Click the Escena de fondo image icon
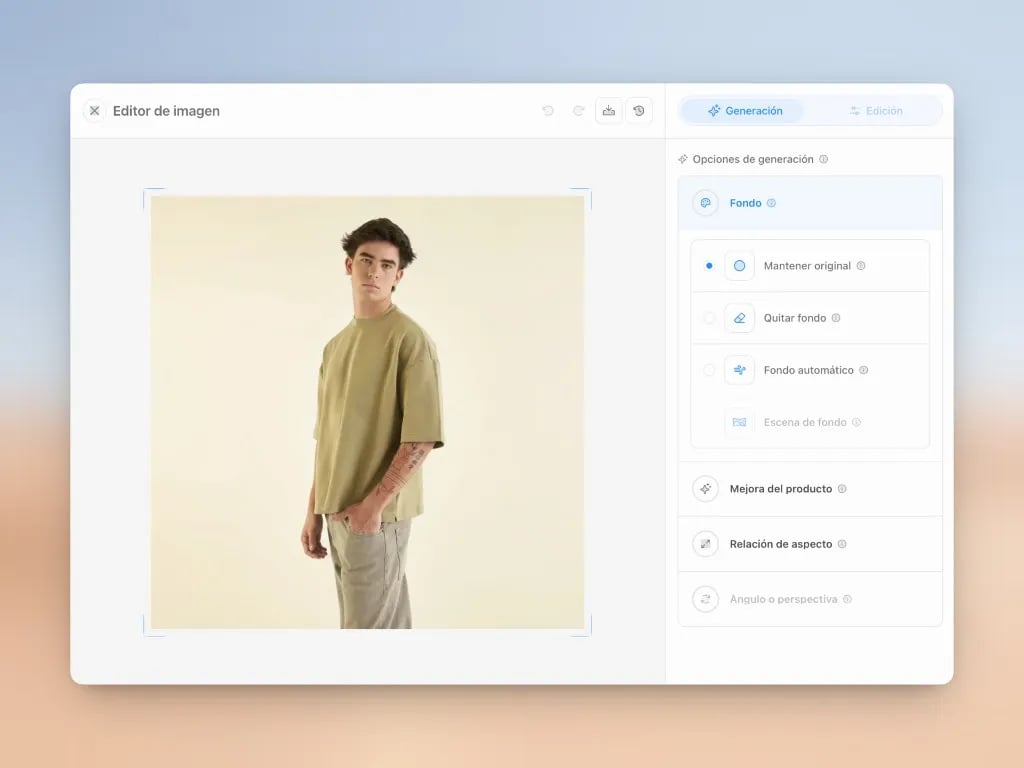 [x=739, y=423]
